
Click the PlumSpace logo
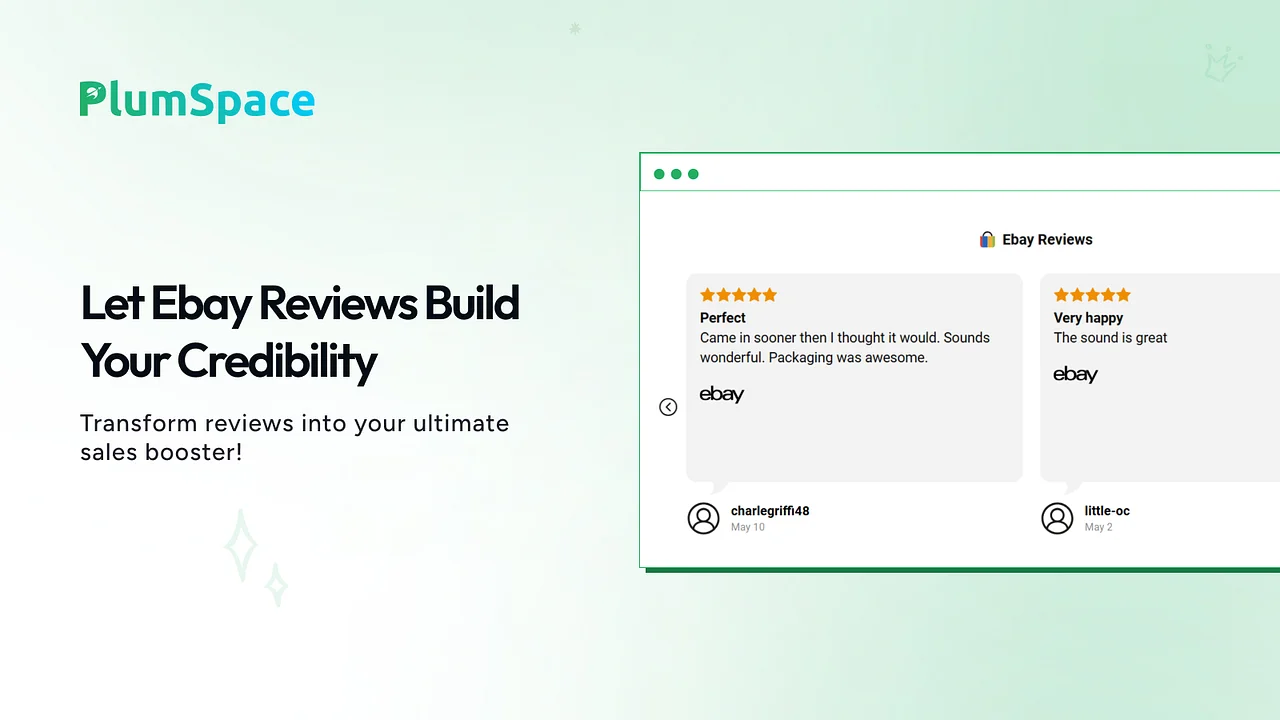tap(197, 101)
